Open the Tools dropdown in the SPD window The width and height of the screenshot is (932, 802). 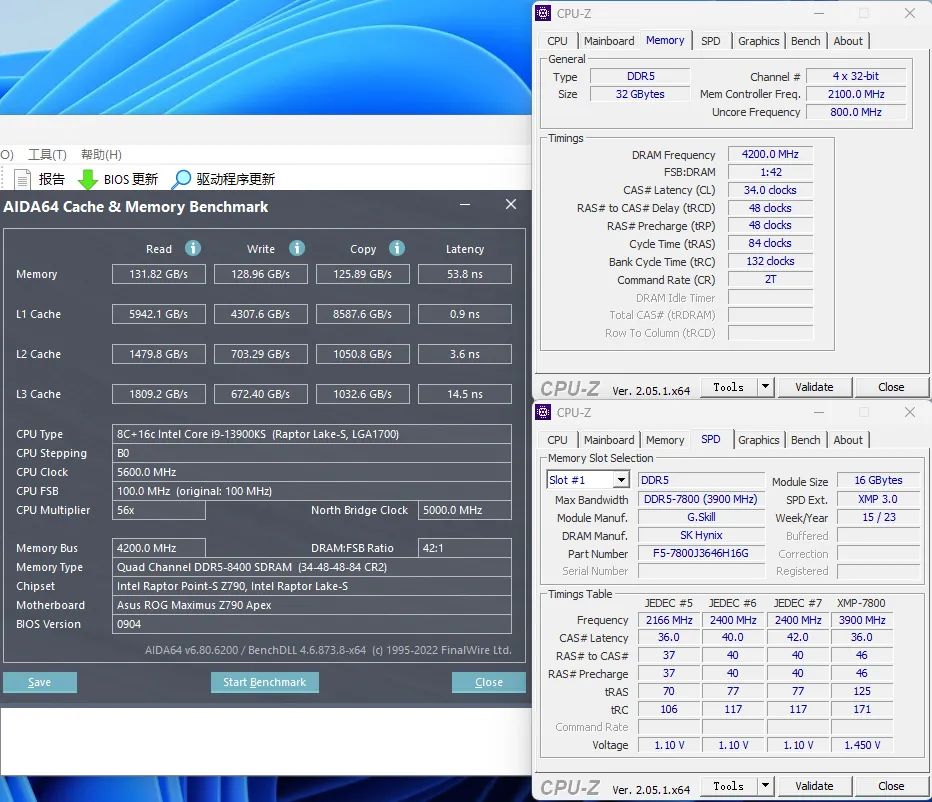click(x=737, y=786)
